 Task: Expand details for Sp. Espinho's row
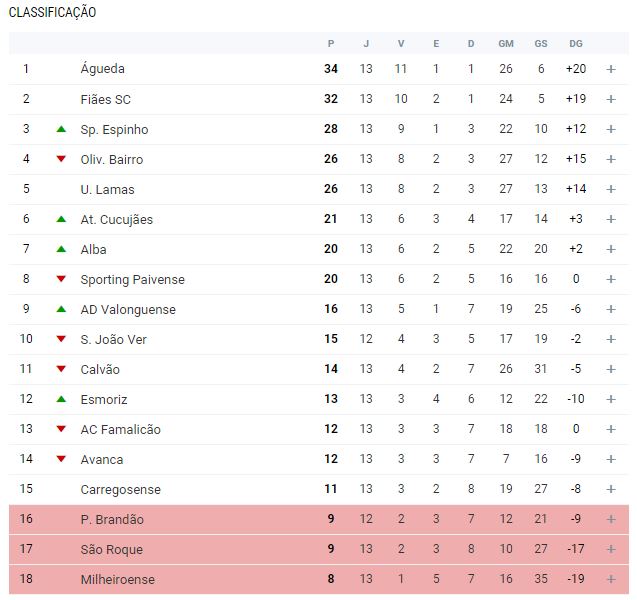coord(610,129)
